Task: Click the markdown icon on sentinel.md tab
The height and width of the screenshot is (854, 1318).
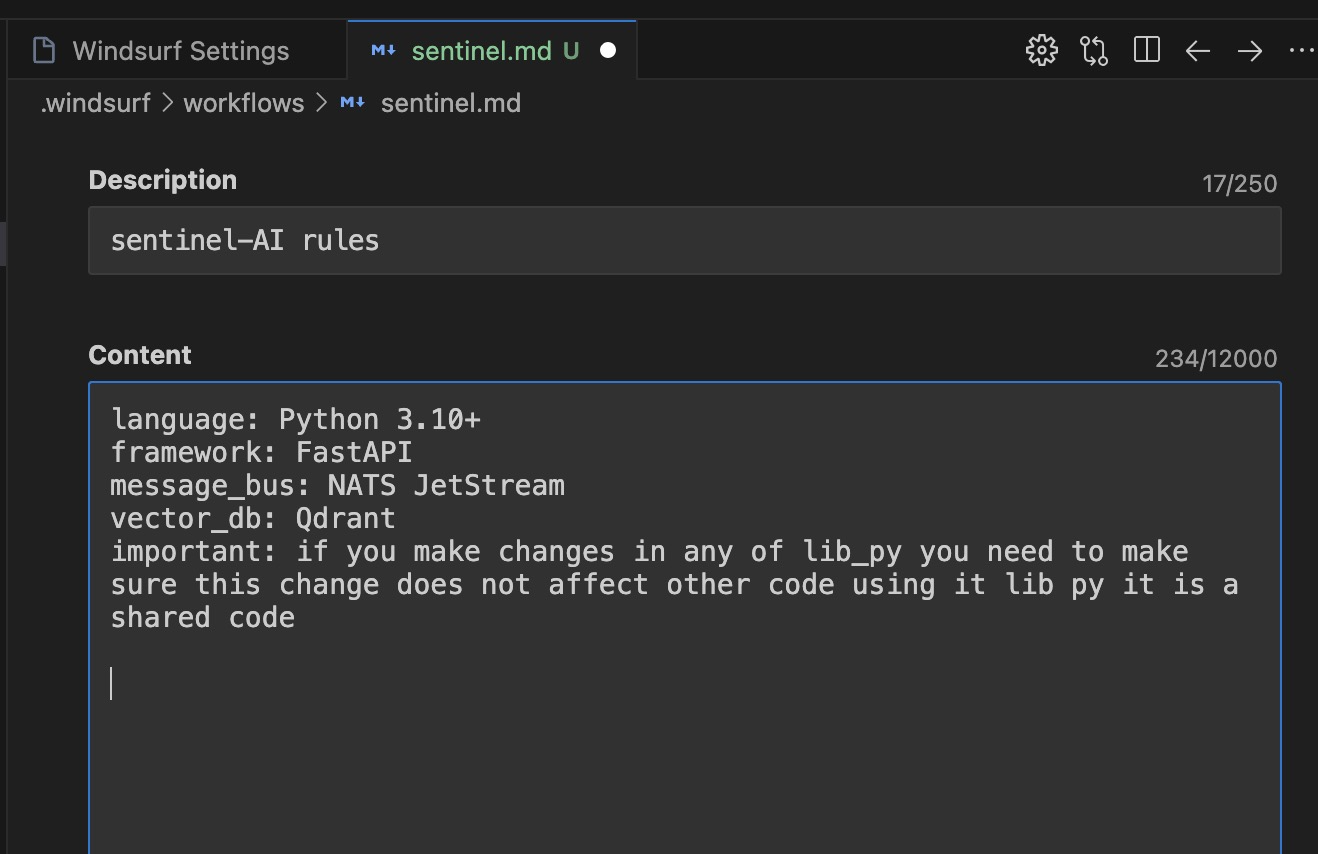Action: (383, 50)
